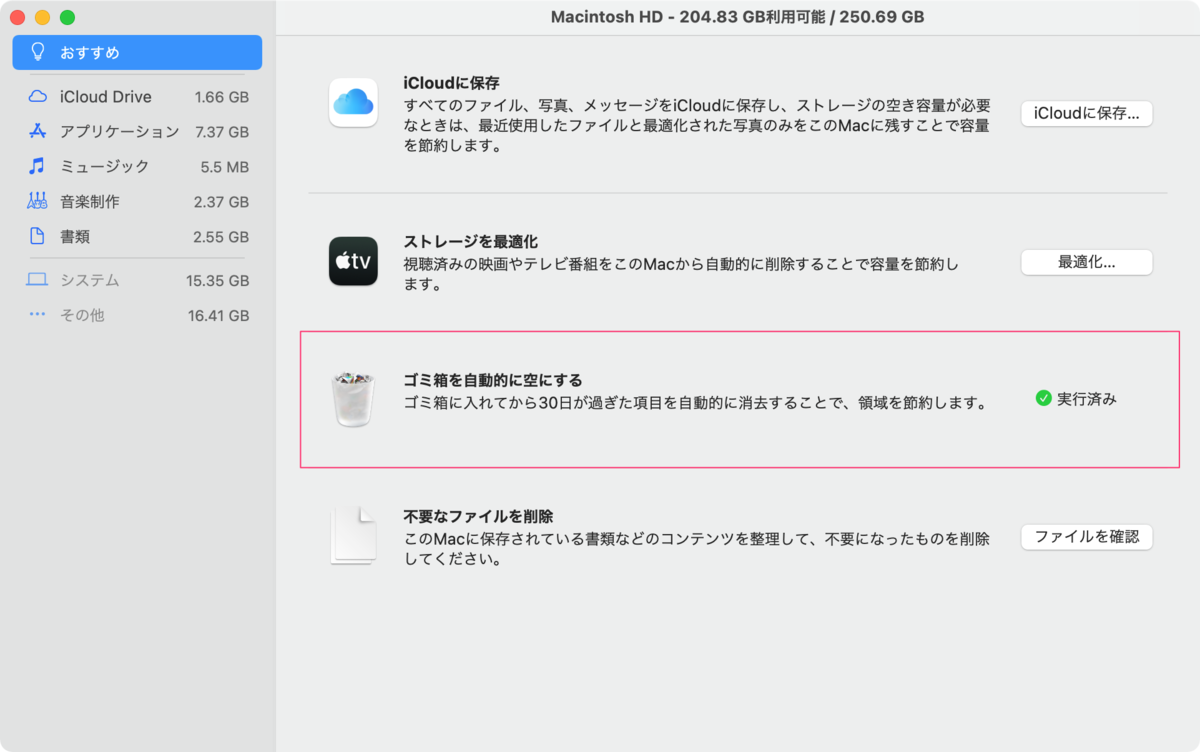Image resolution: width=1200 pixels, height=752 pixels.
Task: Click the ストレージを最適化 heading
Action: tap(471, 241)
